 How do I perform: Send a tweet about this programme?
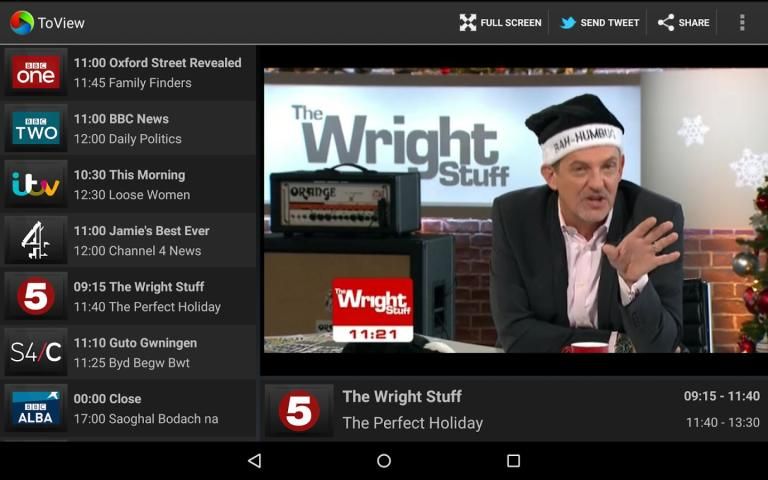coord(599,22)
